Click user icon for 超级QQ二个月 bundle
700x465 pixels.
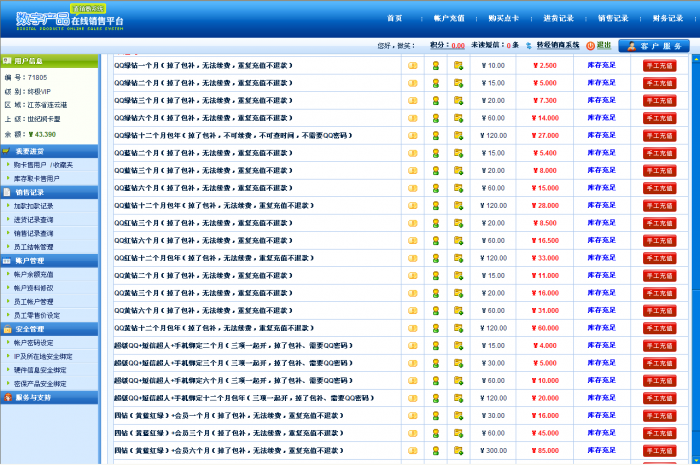[436, 346]
